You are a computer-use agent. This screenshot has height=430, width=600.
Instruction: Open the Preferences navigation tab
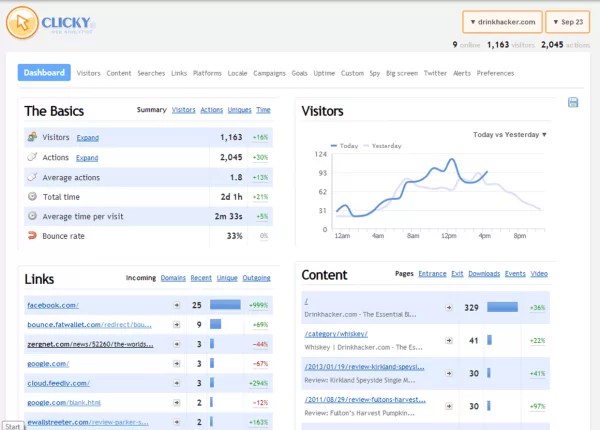(495, 73)
